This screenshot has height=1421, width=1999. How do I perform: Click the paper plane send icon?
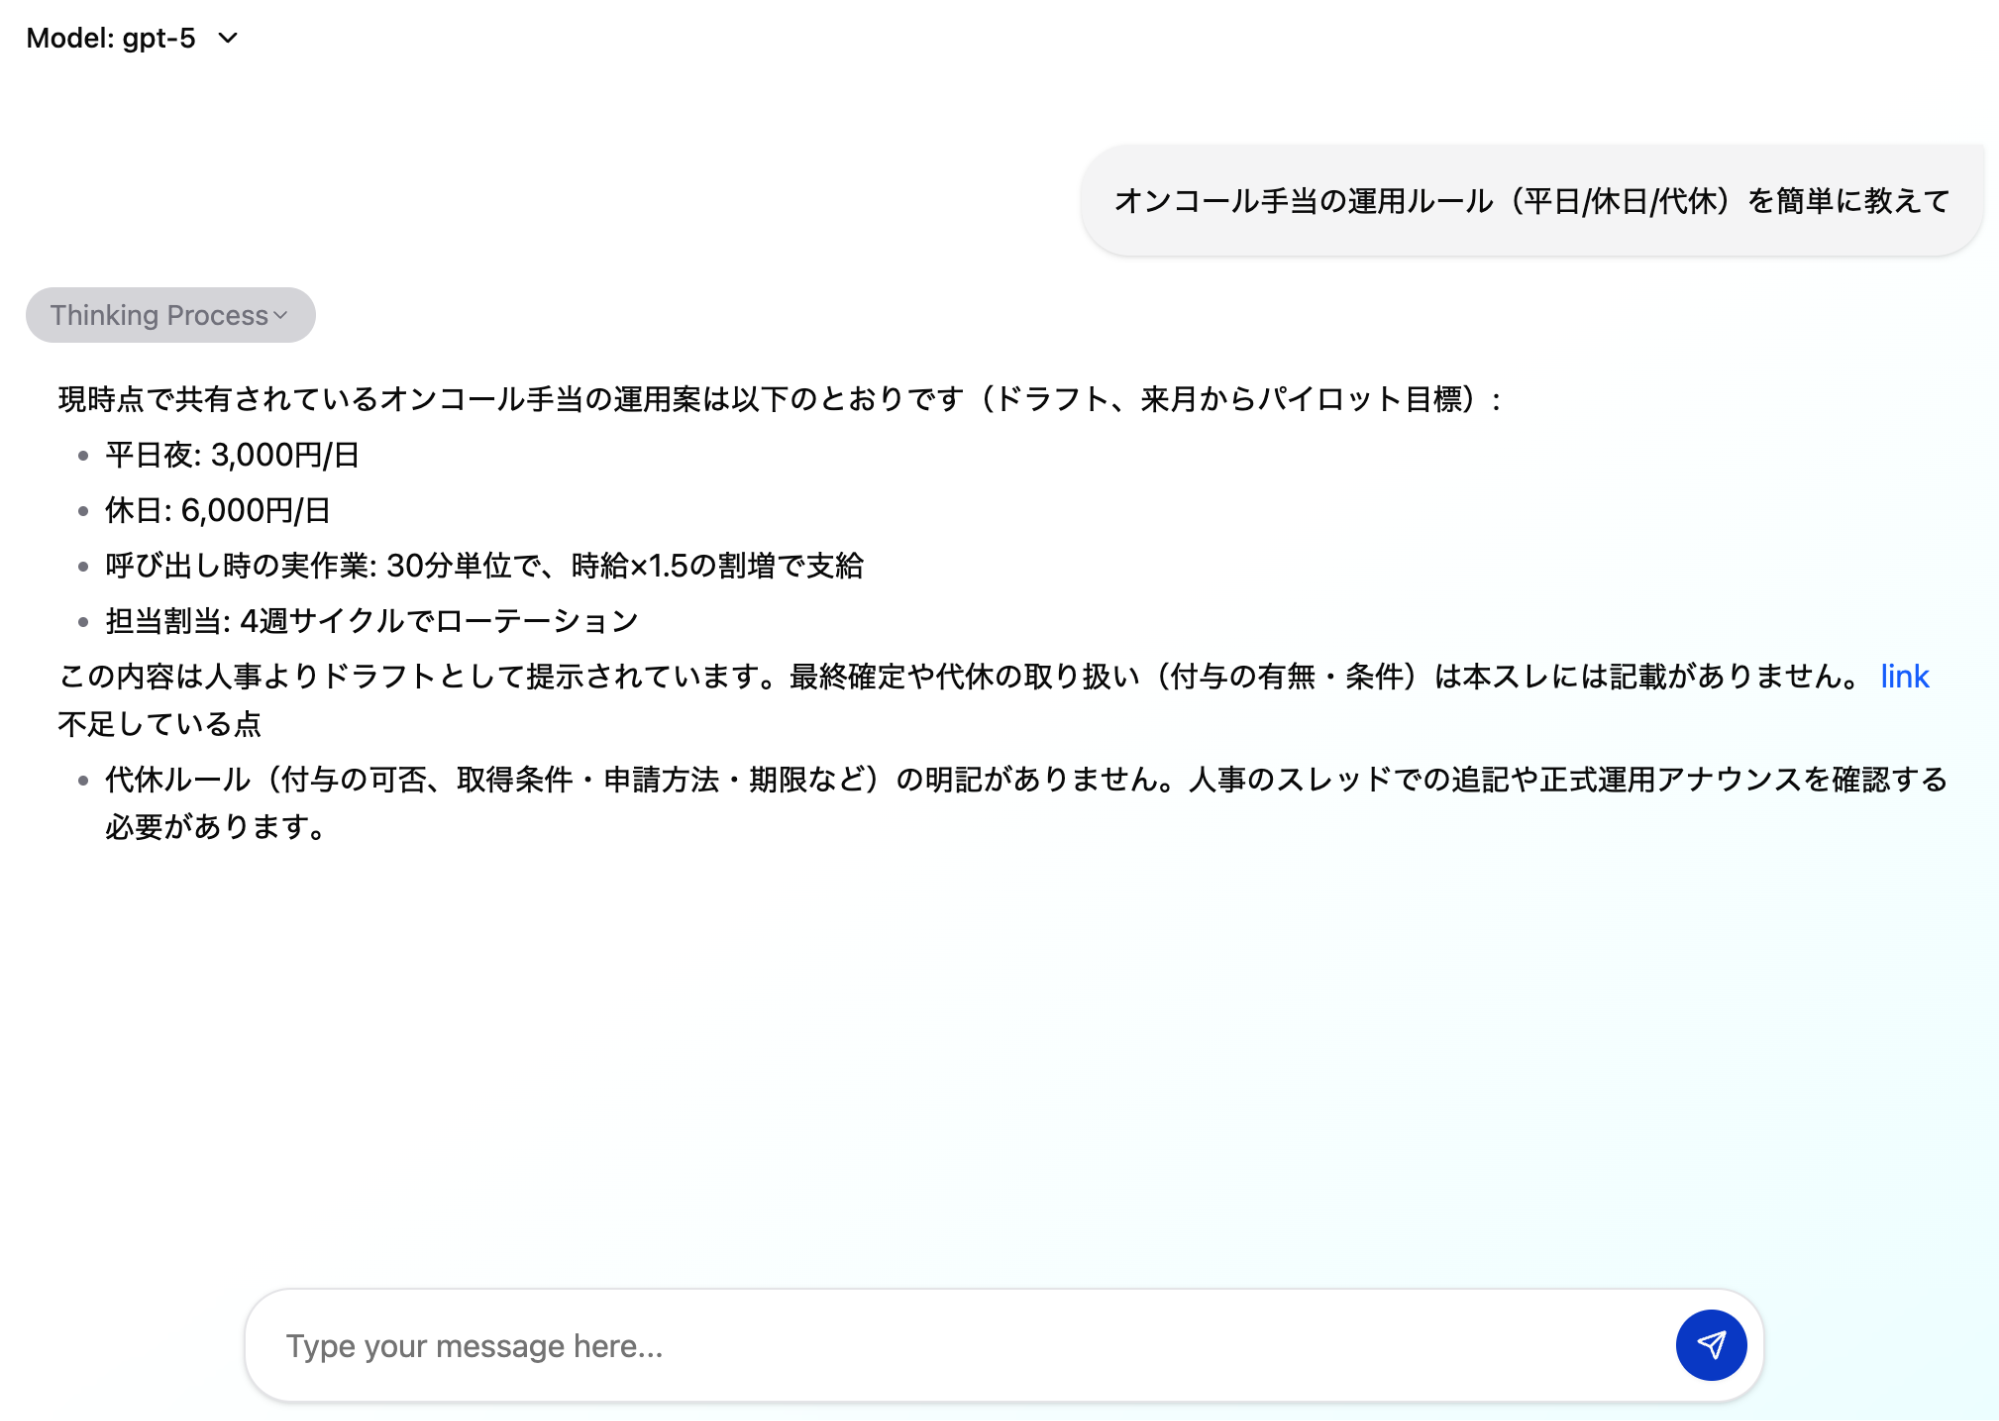[1710, 1345]
